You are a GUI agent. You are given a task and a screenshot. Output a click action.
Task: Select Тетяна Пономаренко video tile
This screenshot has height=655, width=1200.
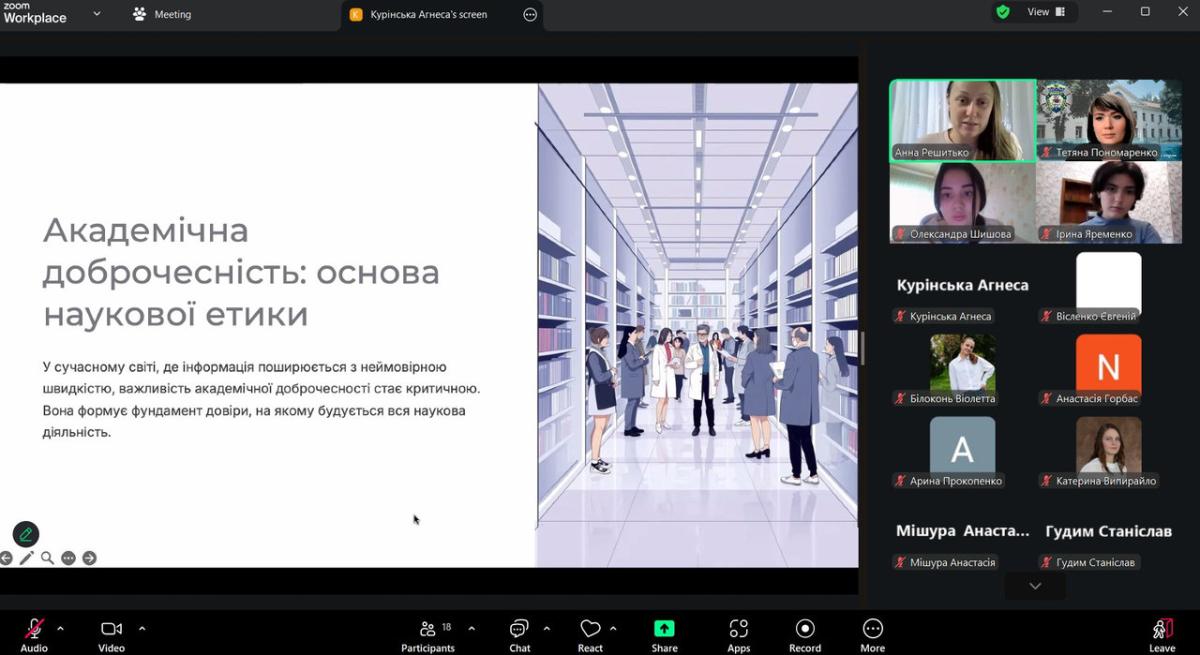(x=1109, y=121)
